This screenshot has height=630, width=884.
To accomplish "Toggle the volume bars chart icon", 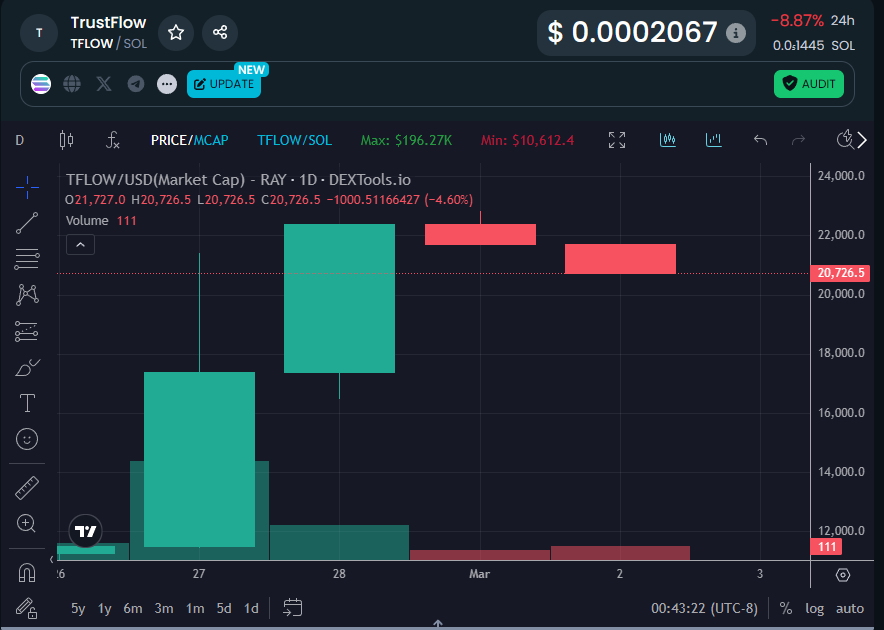I will 714,140.
